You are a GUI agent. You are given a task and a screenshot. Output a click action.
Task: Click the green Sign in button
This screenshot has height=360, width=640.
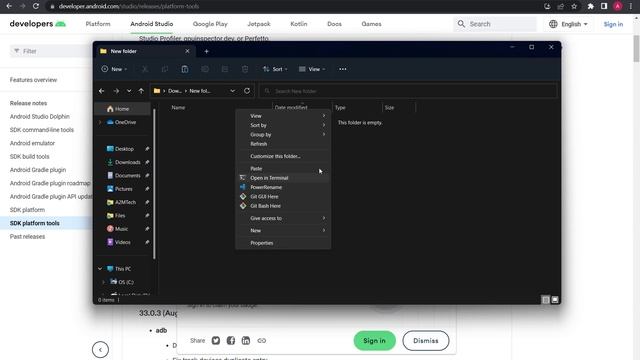click(374, 340)
